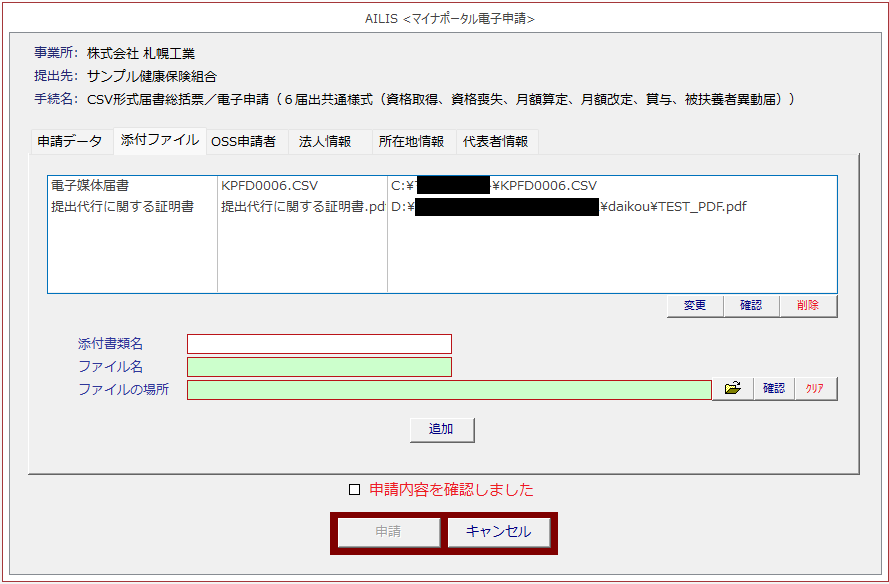
Task: Select the 添付ファイル tab
Action: [x=160, y=141]
